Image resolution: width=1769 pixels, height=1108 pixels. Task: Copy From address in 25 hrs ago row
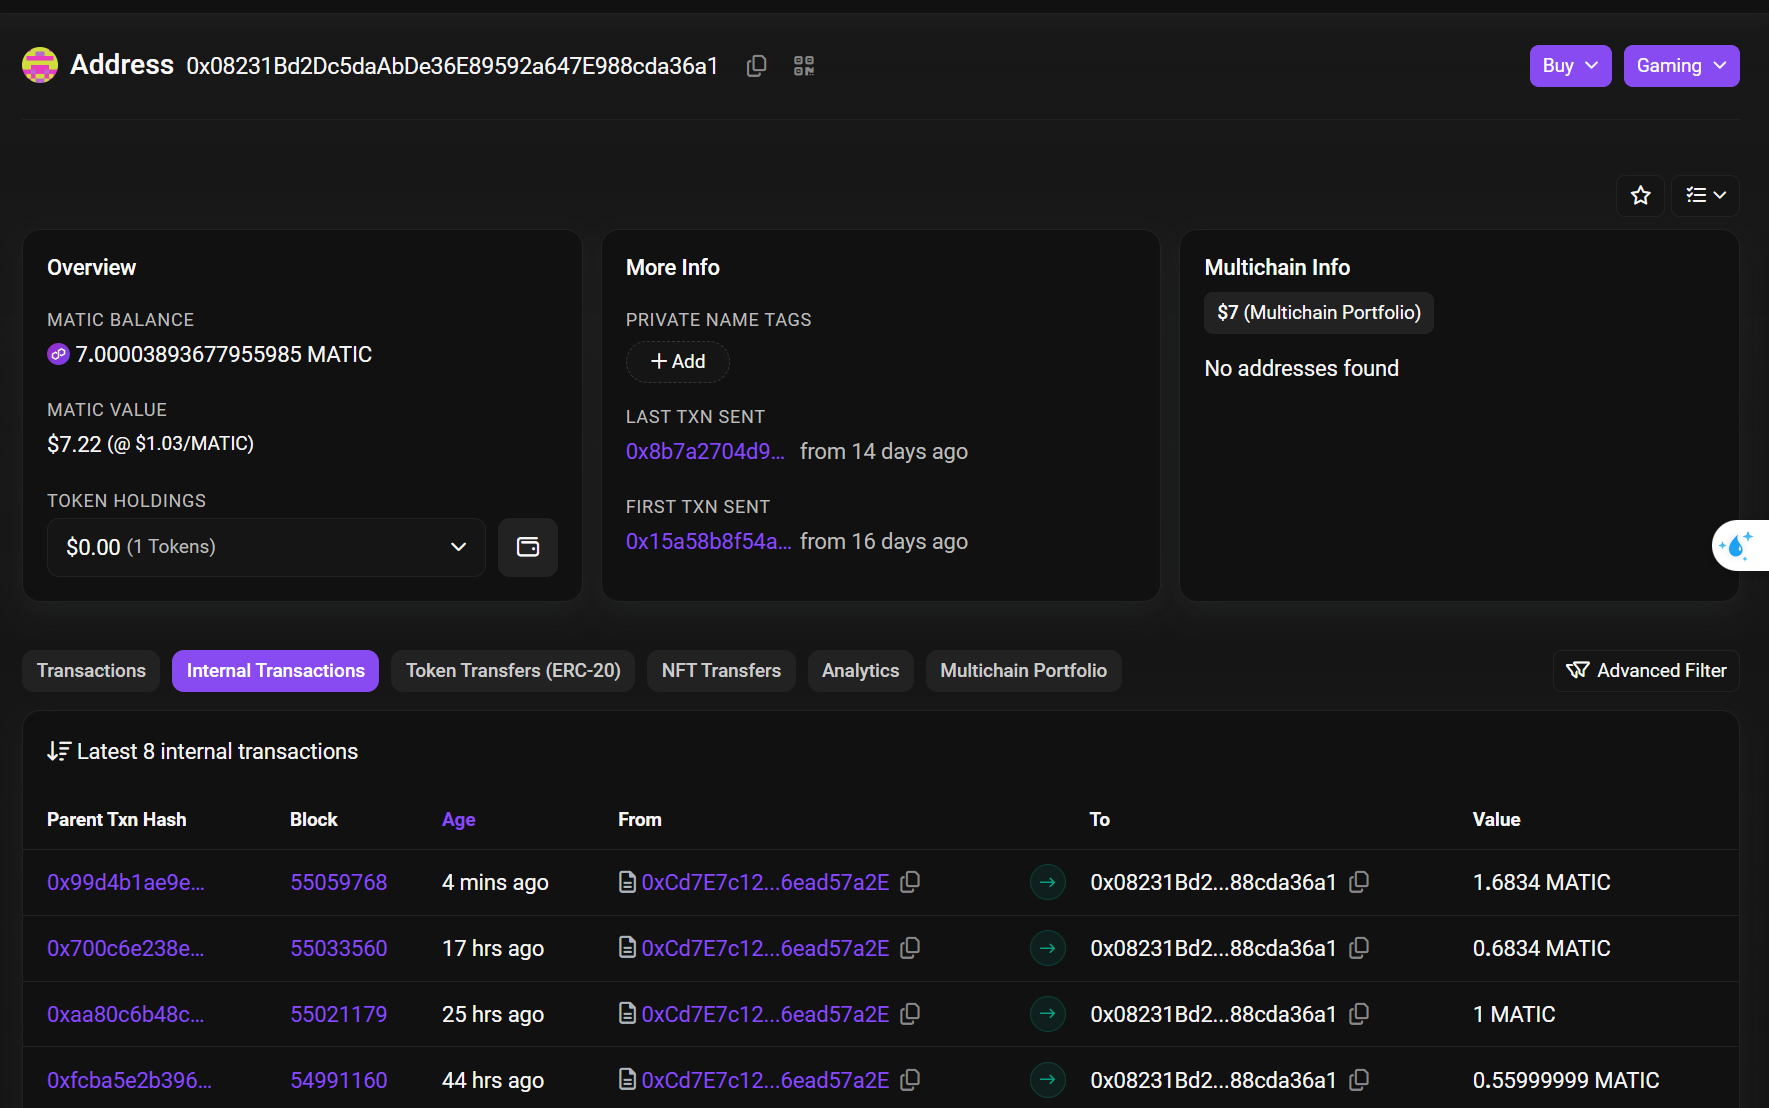[910, 1014]
